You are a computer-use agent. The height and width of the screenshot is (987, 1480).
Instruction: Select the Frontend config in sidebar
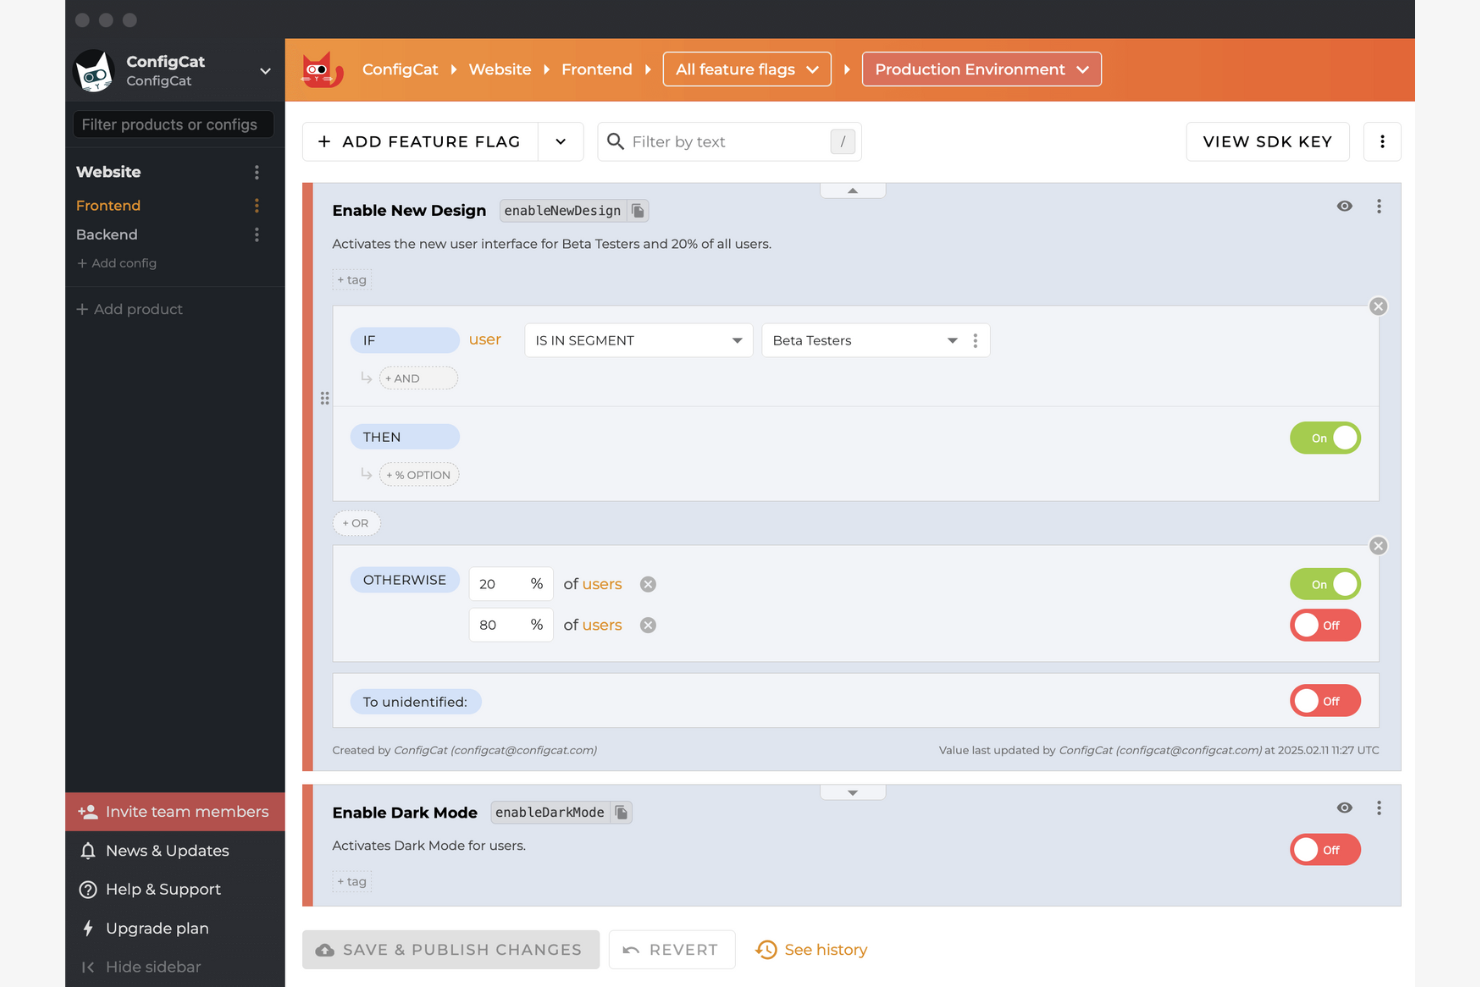click(x=108, y=205)
